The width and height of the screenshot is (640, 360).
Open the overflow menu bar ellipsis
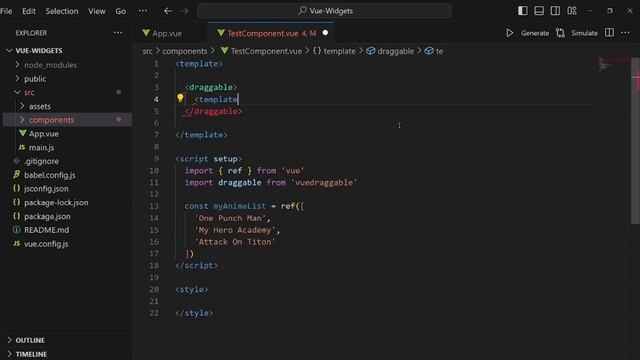(x=143, y=11)
